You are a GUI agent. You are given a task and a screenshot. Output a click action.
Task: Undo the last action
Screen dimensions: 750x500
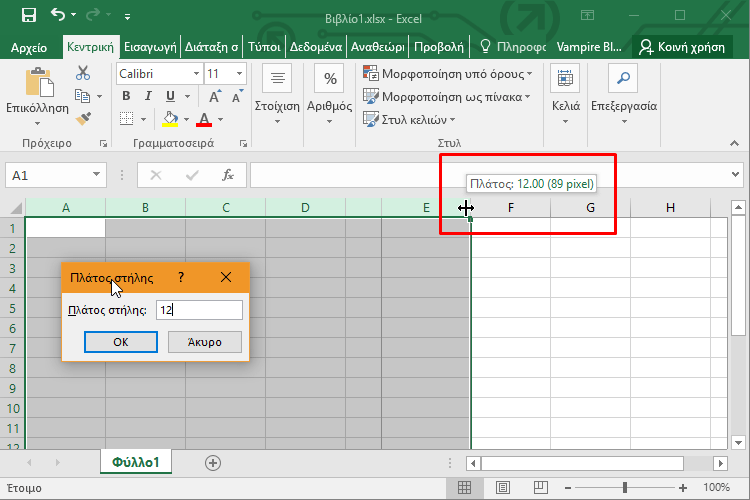(57, 15)
